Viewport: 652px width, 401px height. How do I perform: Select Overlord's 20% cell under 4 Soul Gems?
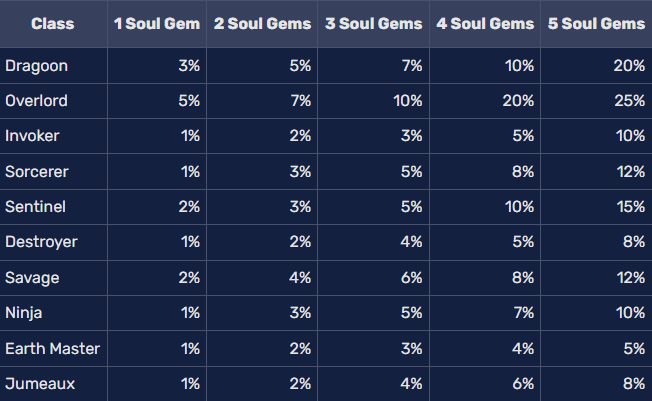520,101
